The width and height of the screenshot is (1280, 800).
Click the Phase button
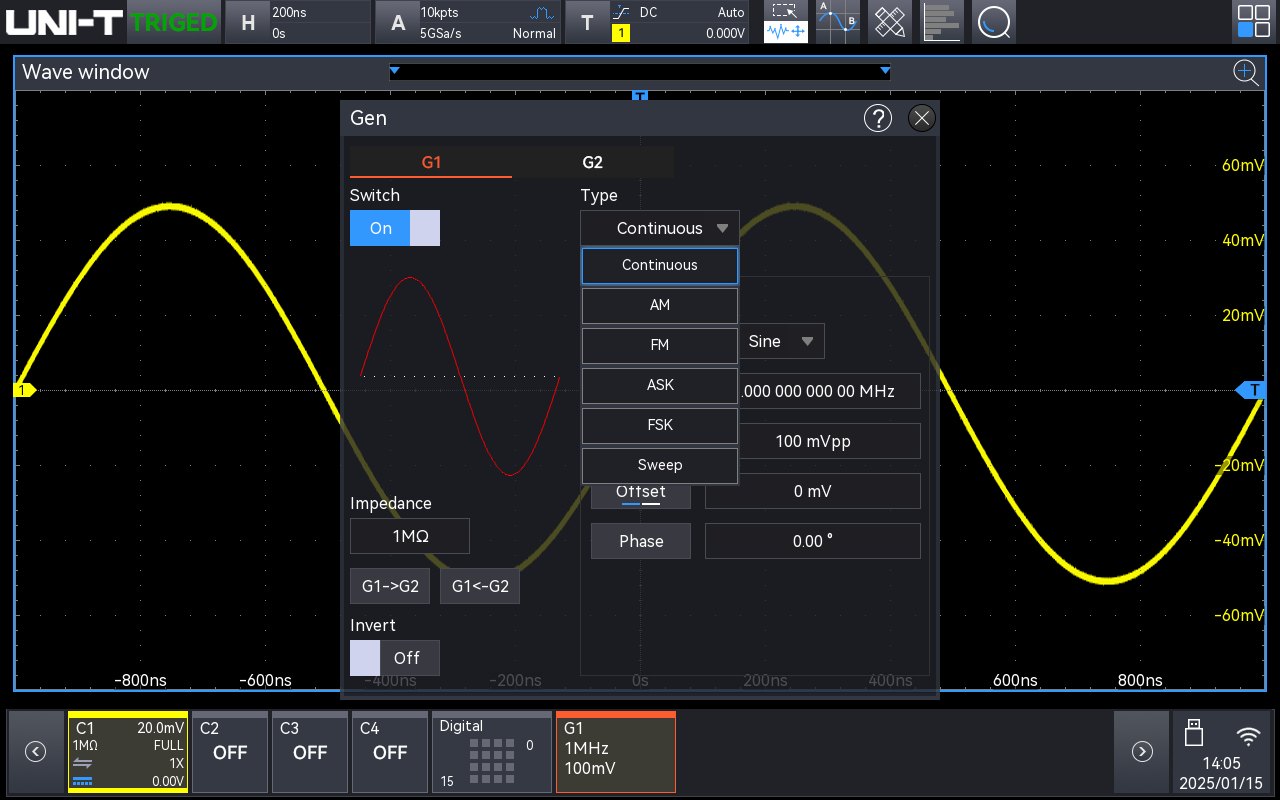[641, 541]
